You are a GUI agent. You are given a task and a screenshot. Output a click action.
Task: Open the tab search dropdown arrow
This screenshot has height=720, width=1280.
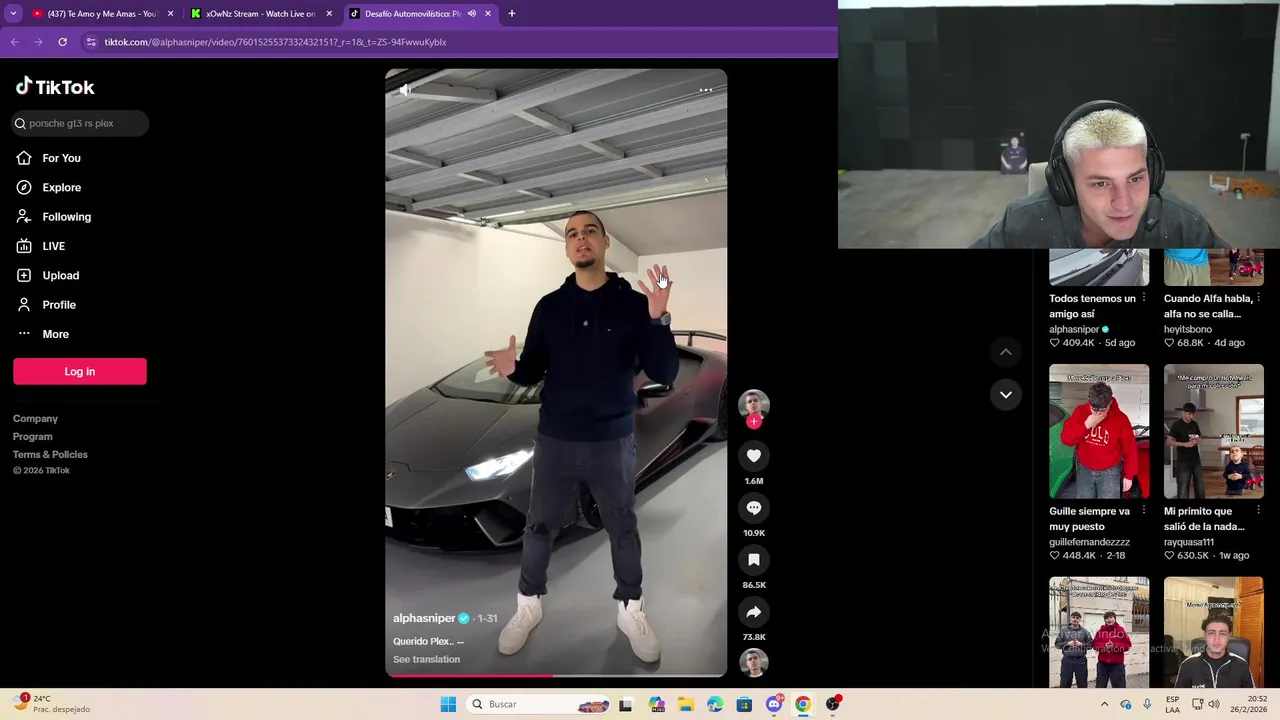point(13,14)
